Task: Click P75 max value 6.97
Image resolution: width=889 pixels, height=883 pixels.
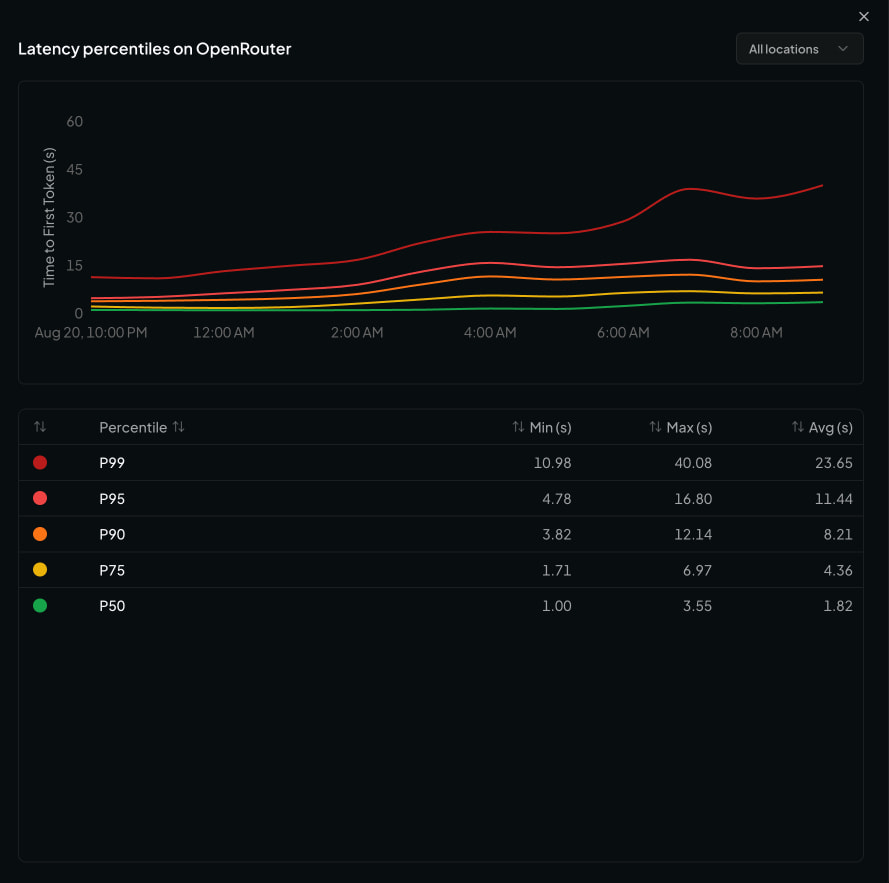Action: click(697, 570)
